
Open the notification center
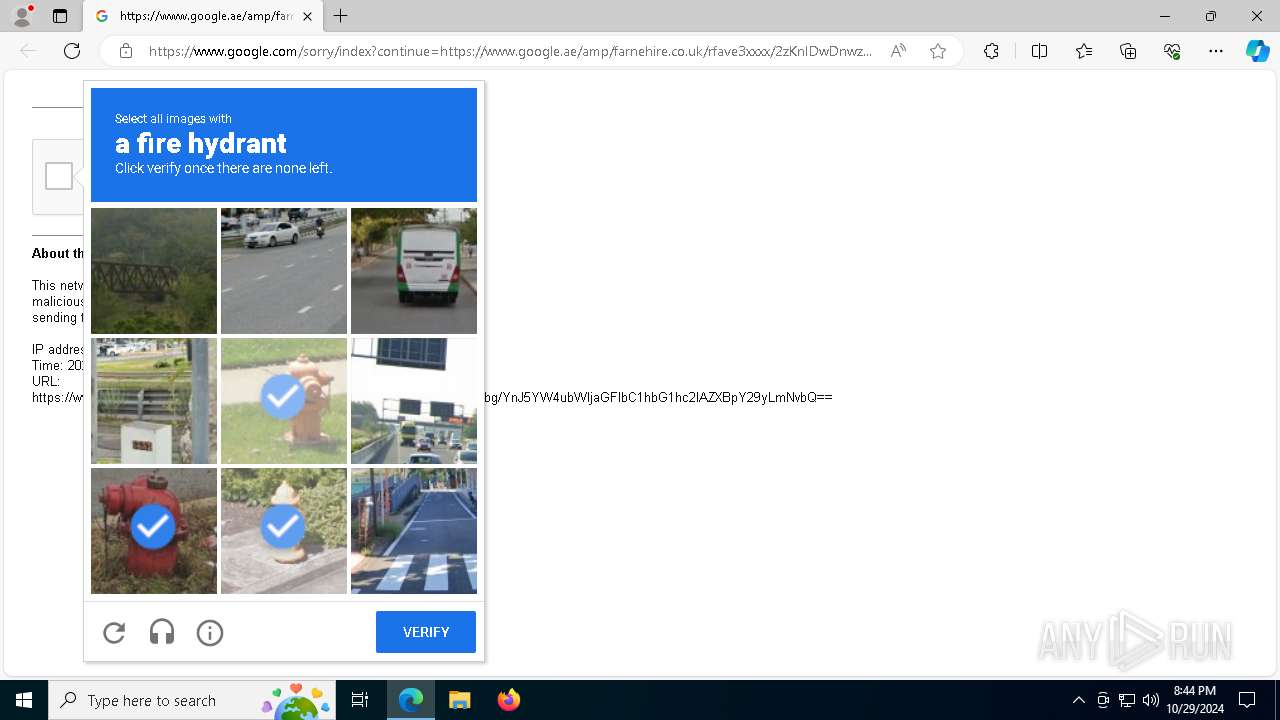(x=1247, y=700)
